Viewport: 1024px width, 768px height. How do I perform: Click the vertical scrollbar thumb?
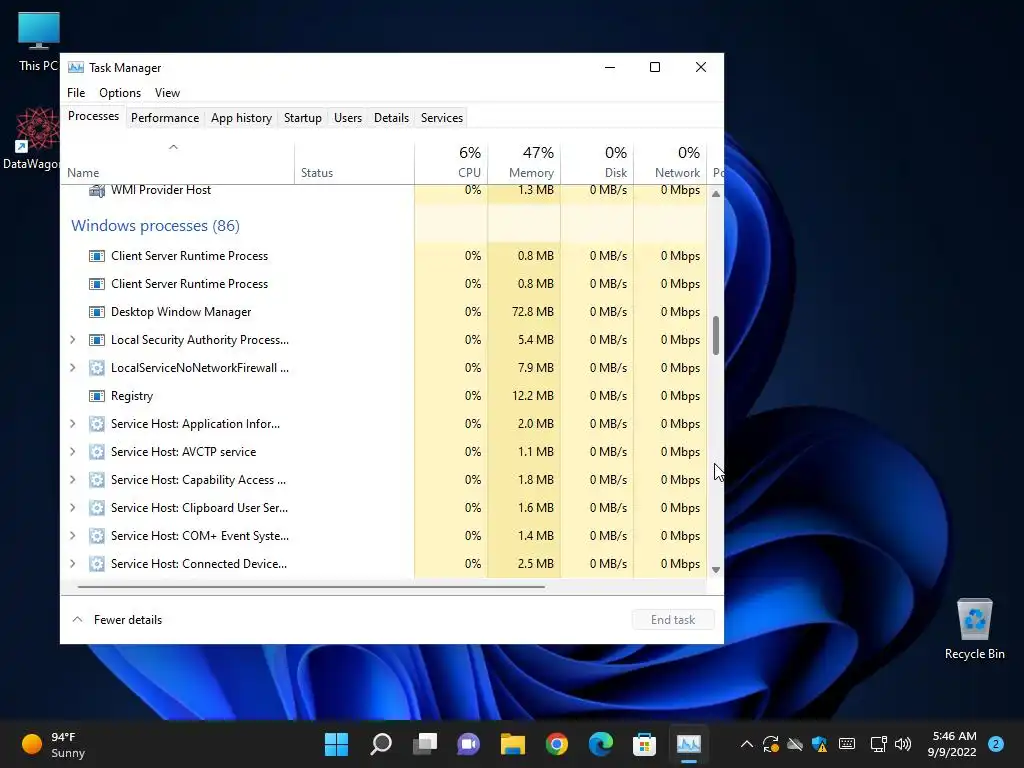pos(716,336)
